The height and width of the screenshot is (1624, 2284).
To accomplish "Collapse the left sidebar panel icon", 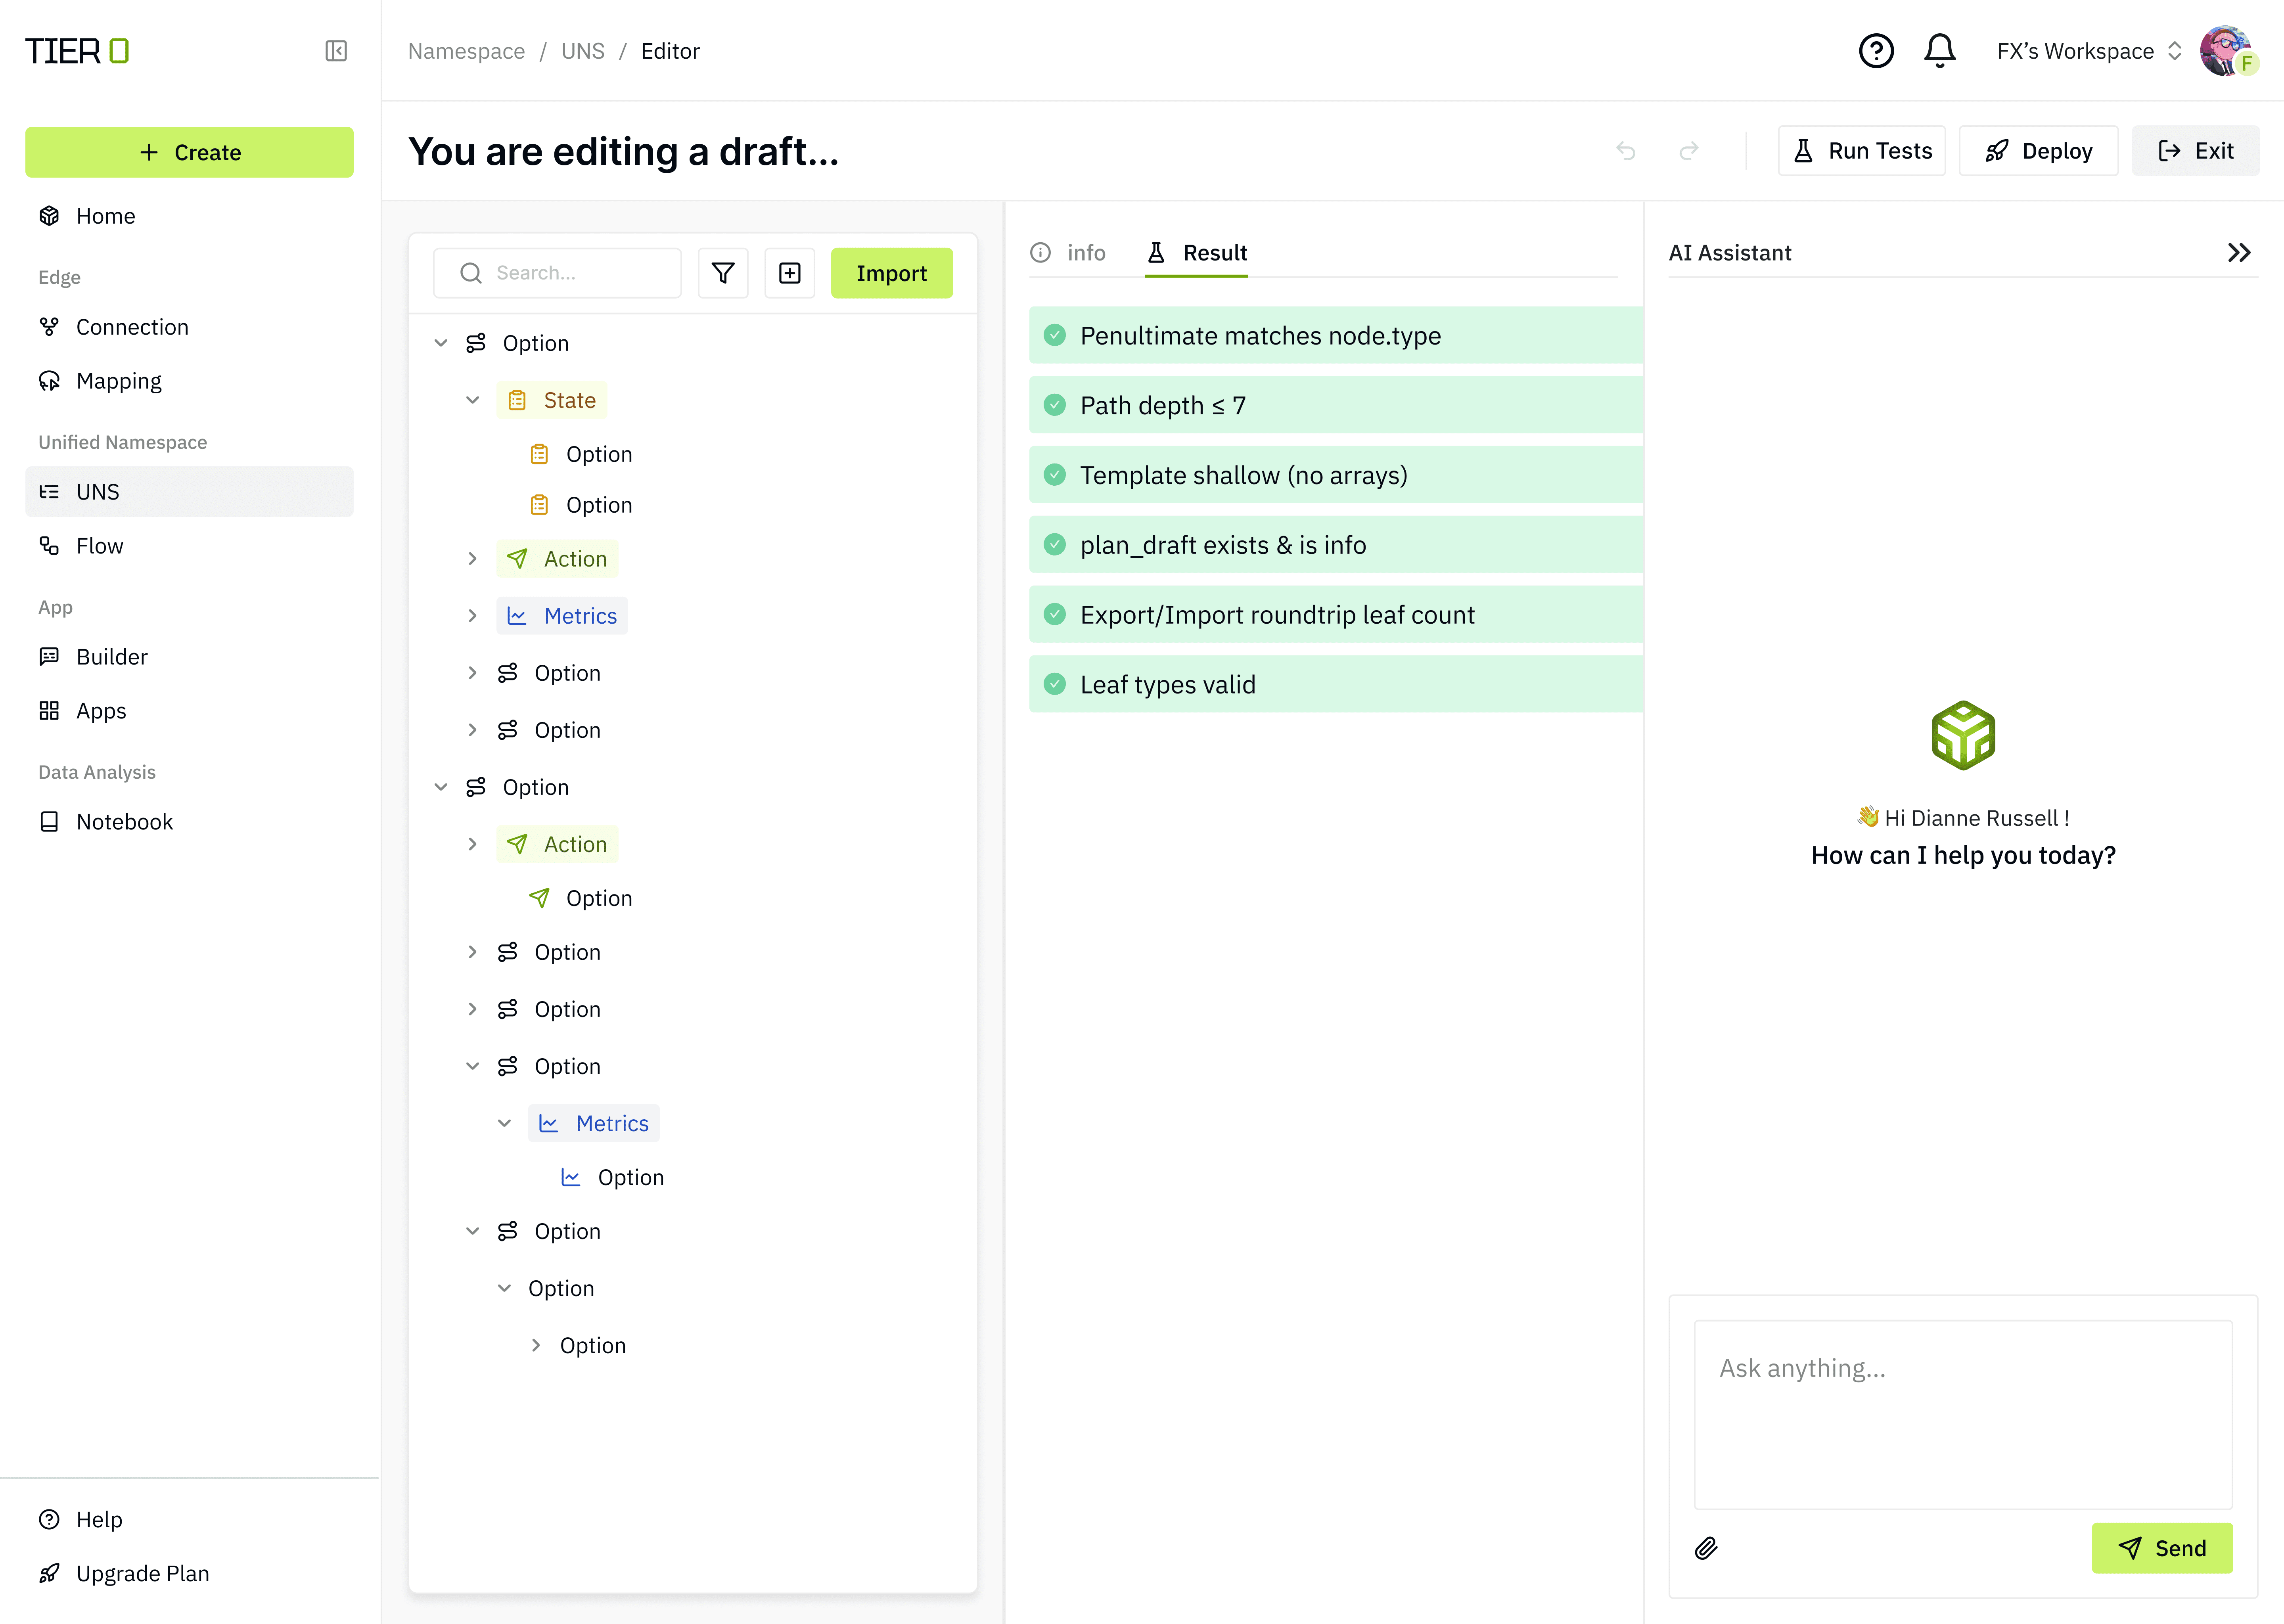I will click(x=336, y=51).
